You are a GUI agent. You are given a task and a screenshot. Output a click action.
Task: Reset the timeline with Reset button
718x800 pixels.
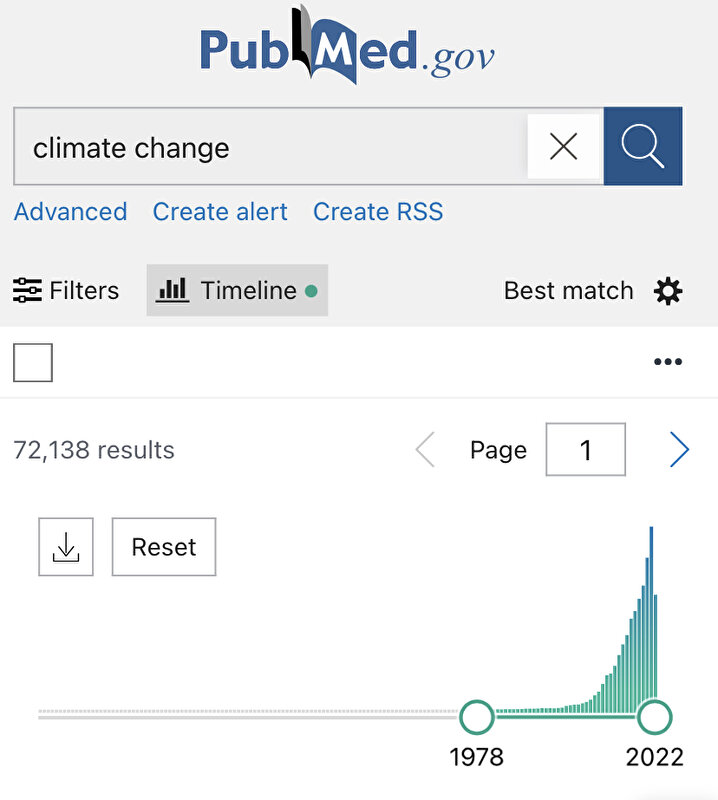coord(164,547)
